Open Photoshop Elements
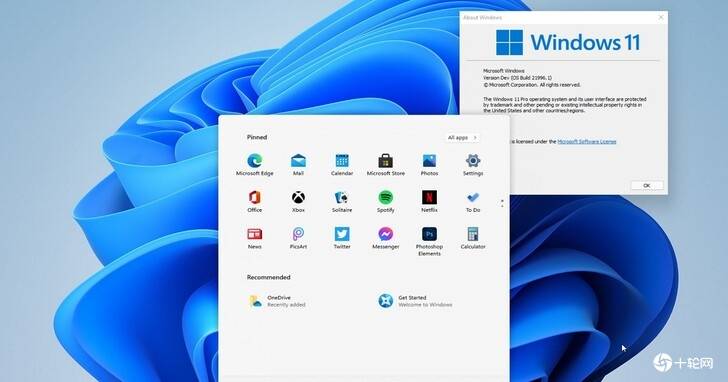The height and width of the screenshot is (382, 728). [x=429, y=241]
